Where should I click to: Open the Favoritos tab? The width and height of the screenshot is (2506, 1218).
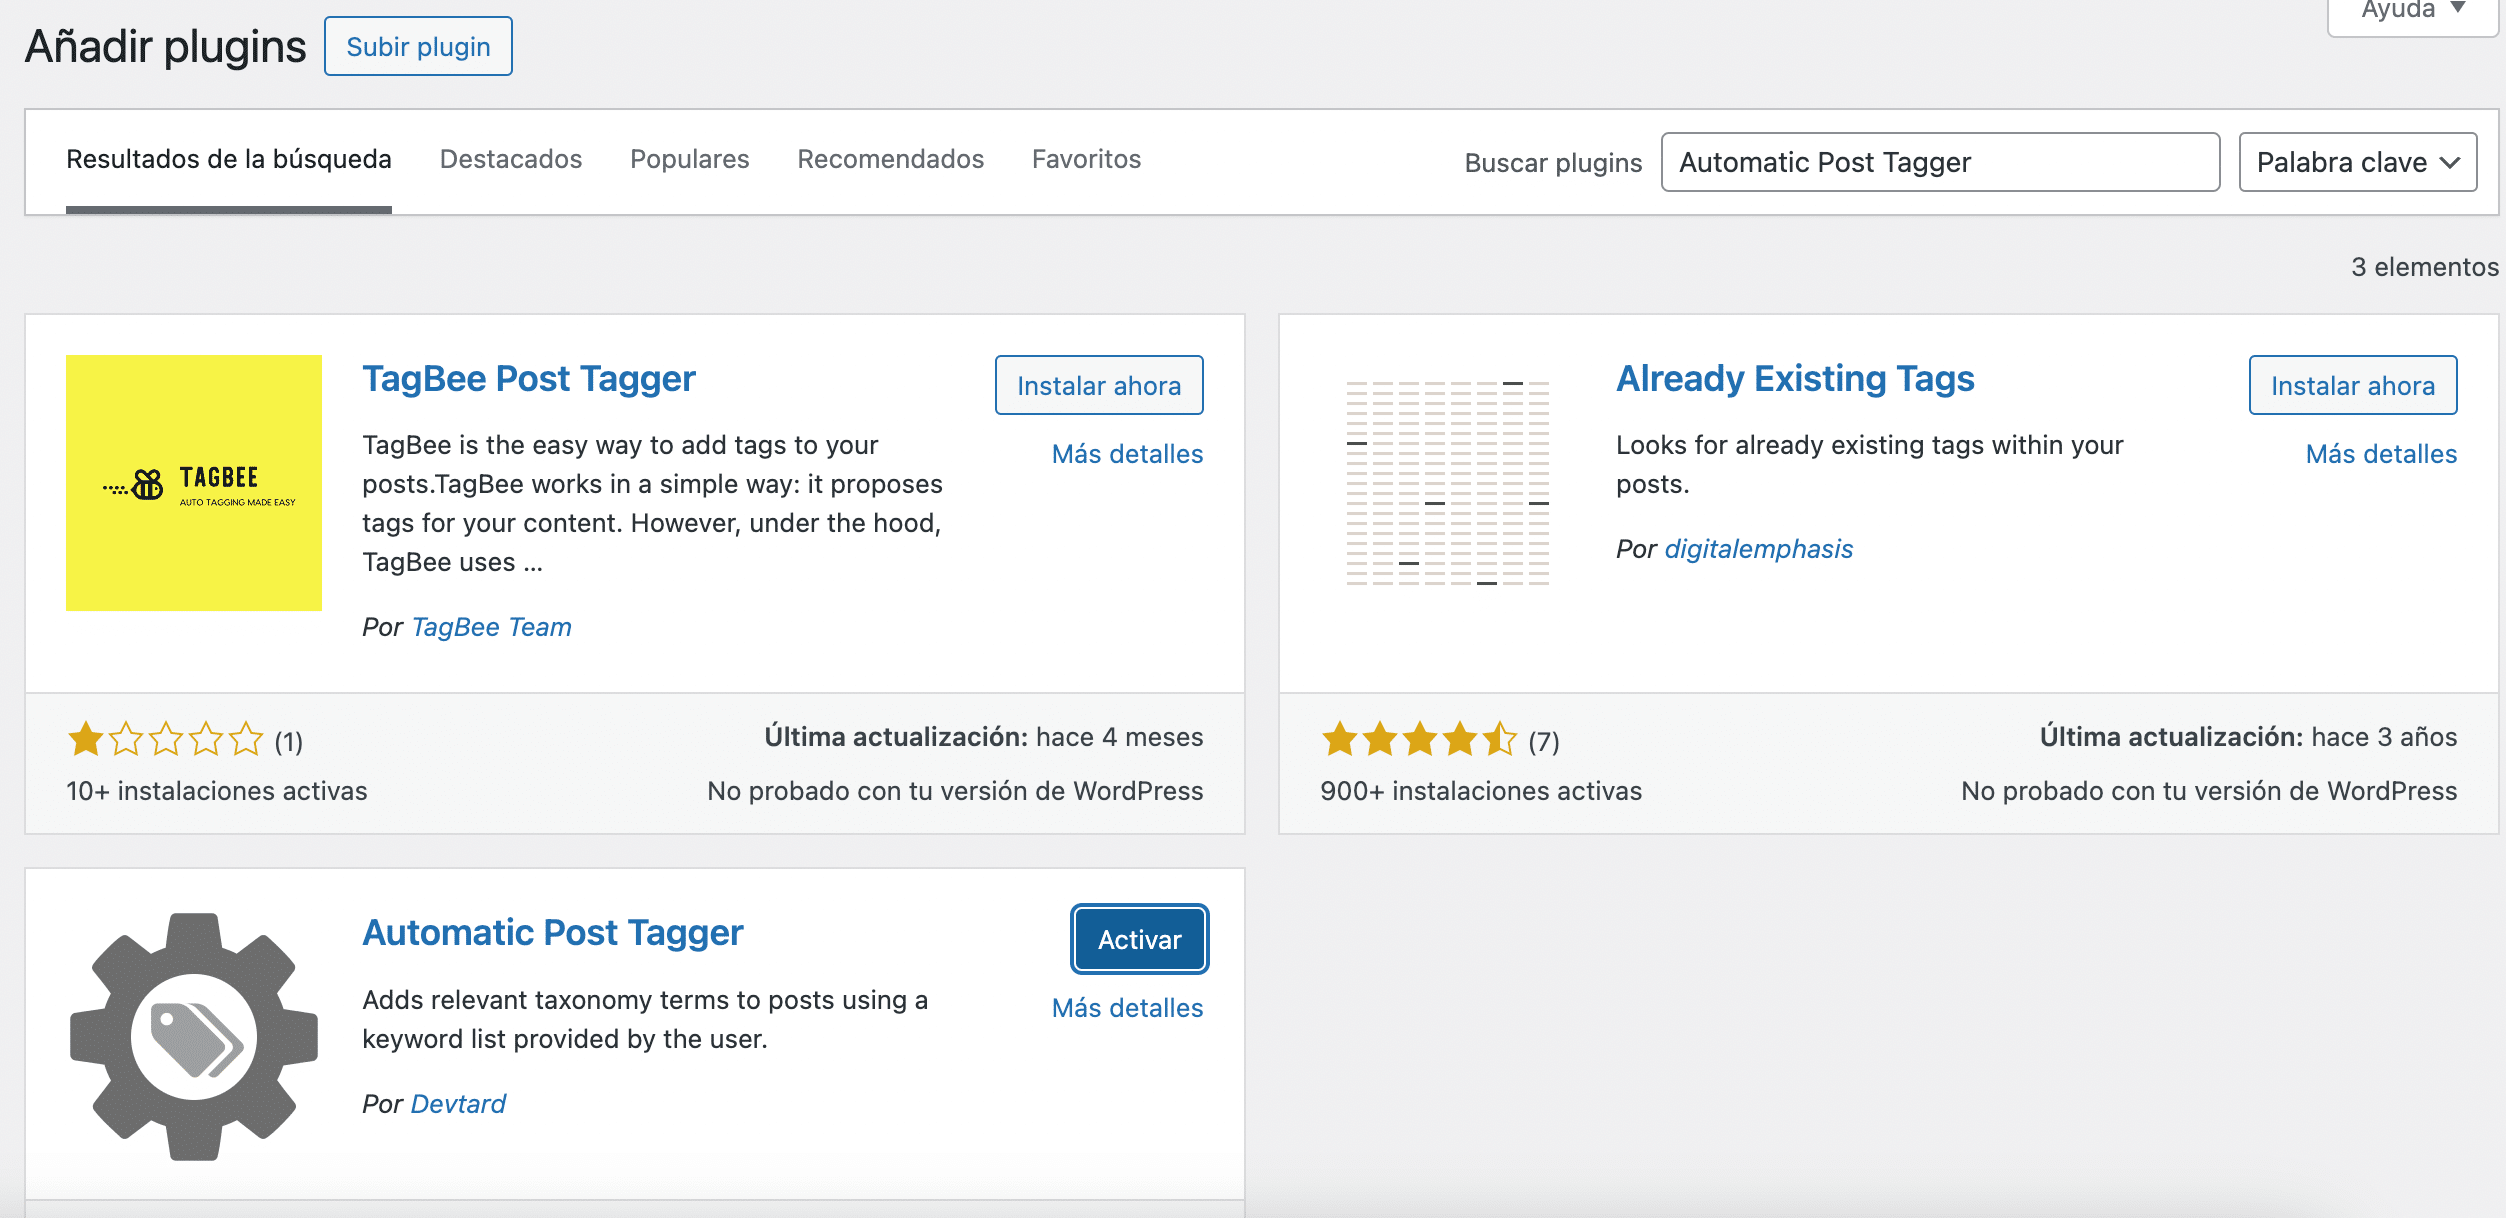[x=1086, y=159]
